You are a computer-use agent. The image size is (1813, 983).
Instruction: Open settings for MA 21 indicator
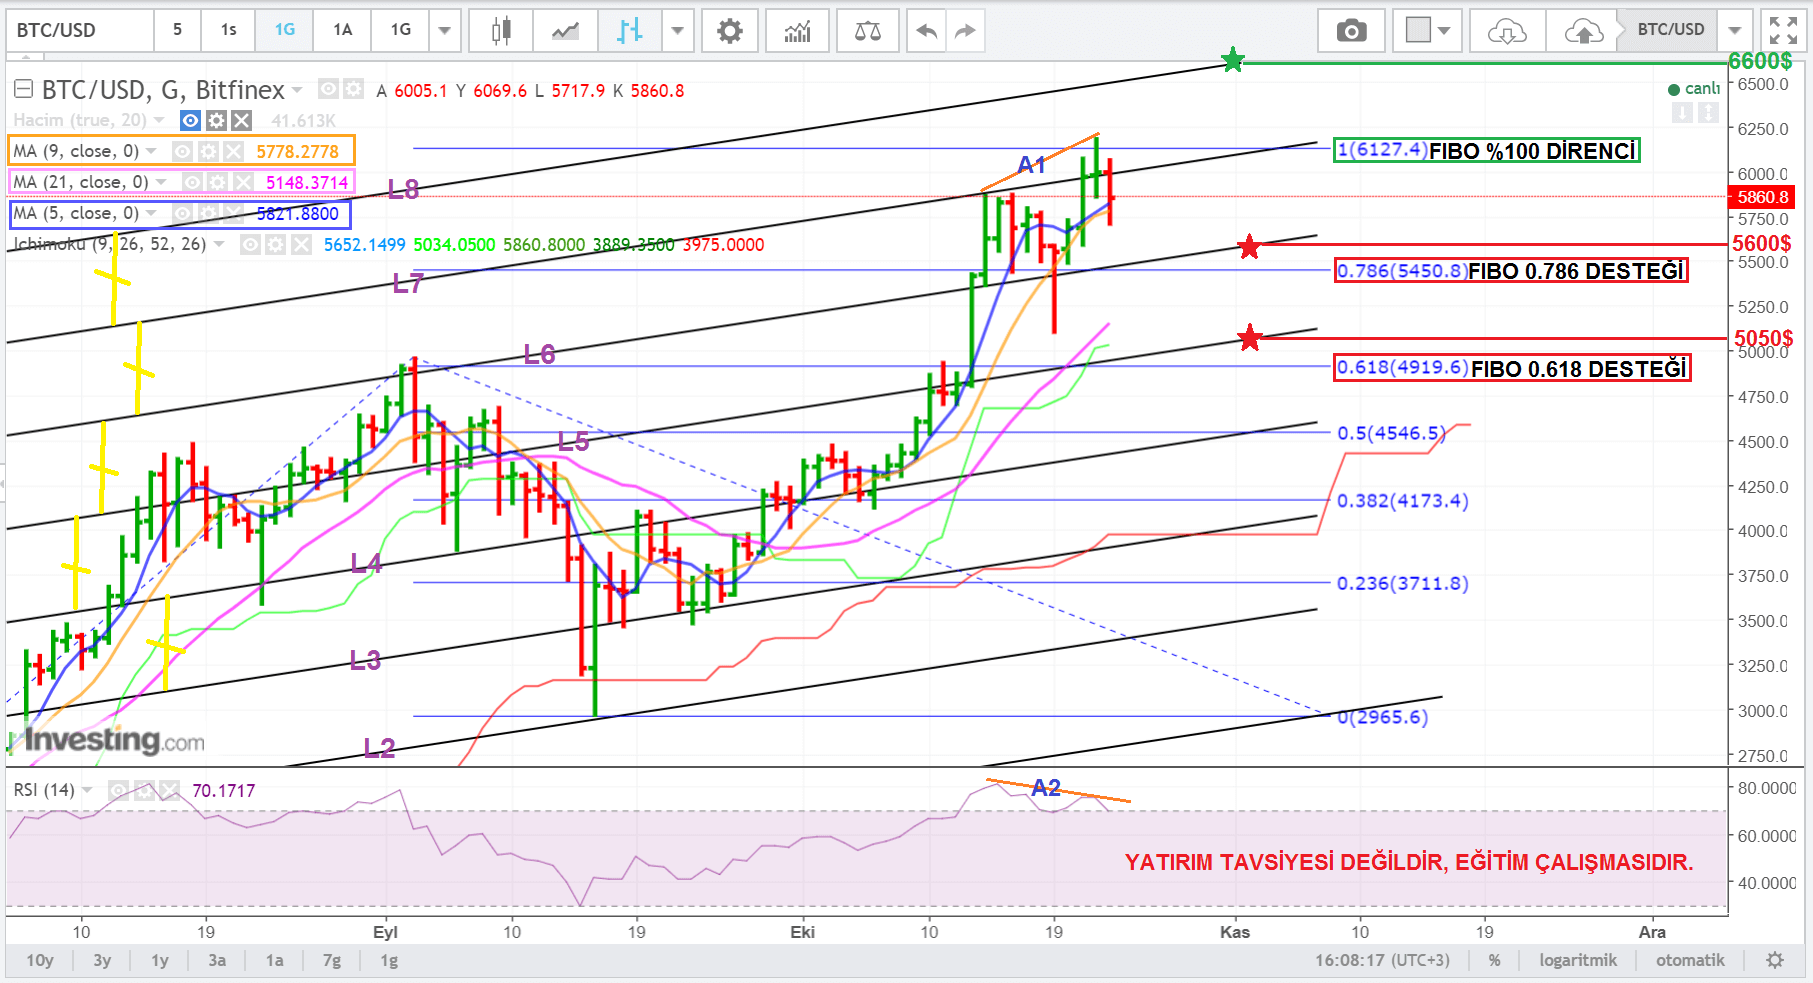pos(217,182)
